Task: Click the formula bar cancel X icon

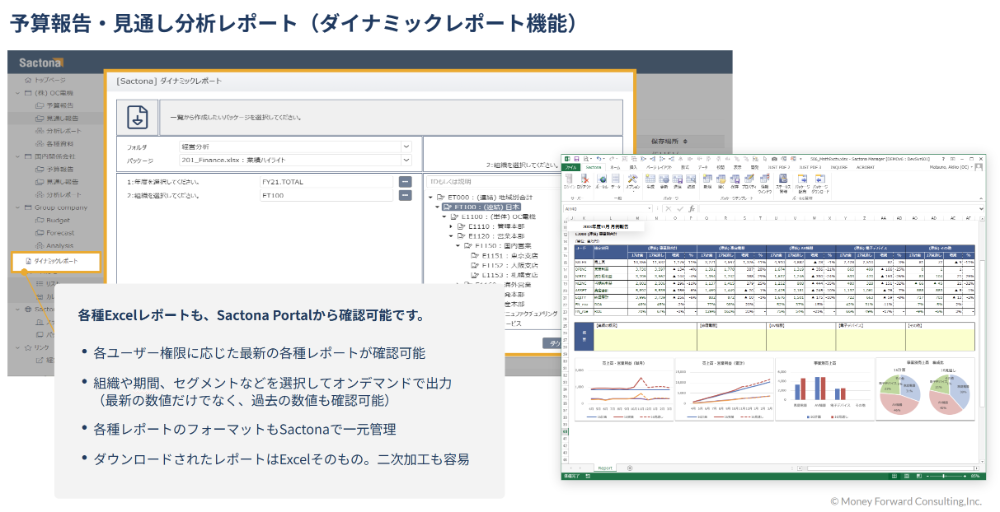Action: [x=668, y=208]
